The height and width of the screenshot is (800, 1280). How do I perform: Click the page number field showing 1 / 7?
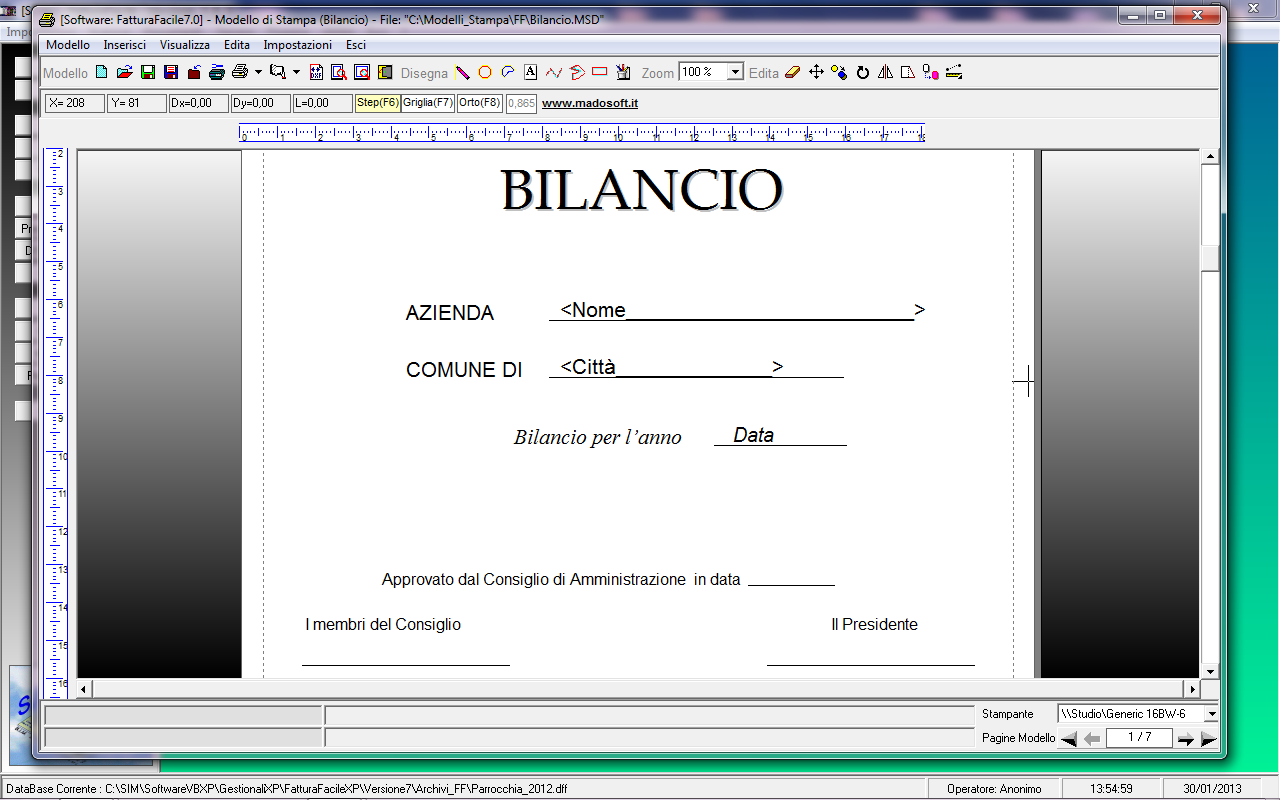[x=1139, y=738]
